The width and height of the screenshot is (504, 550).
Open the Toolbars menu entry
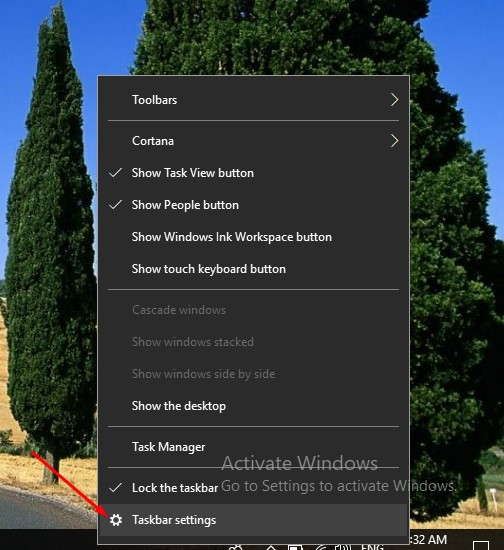click(x=253, y=100)
